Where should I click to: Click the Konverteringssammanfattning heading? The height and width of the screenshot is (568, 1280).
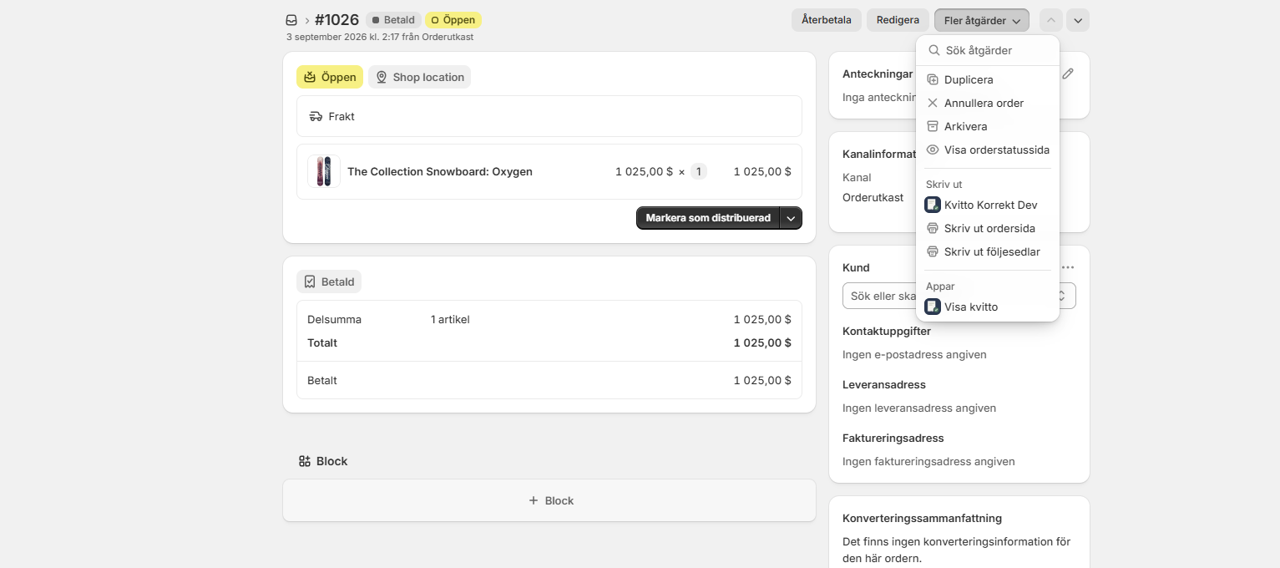coord(922,518)
